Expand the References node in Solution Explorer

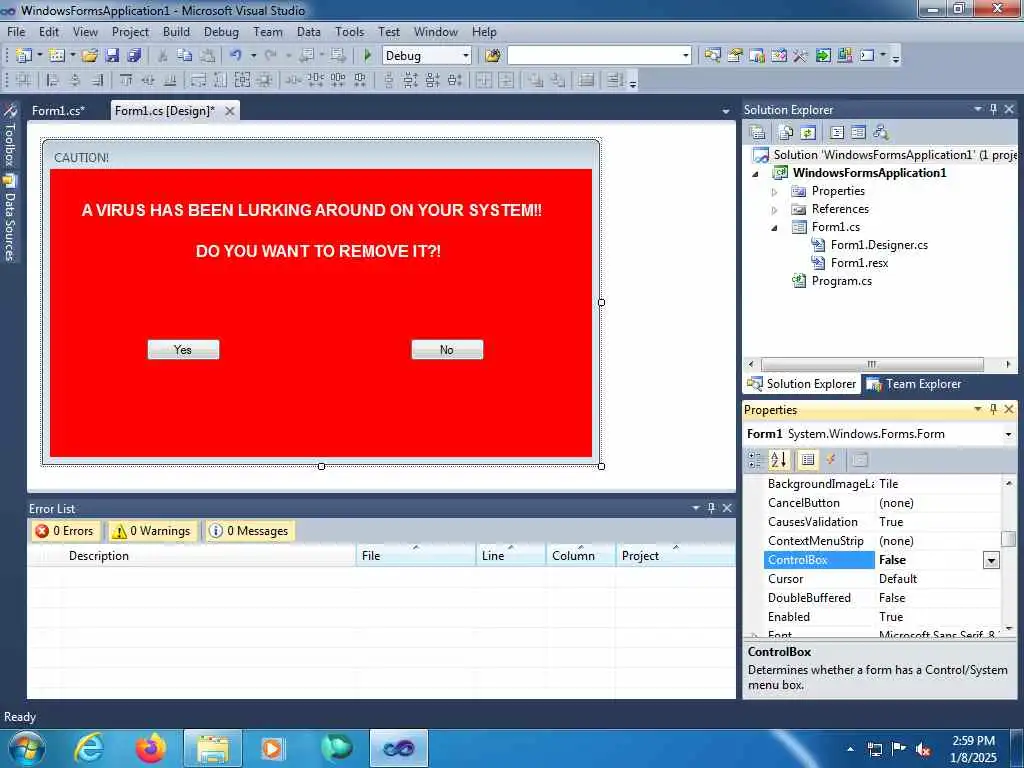tap(775, 210)
